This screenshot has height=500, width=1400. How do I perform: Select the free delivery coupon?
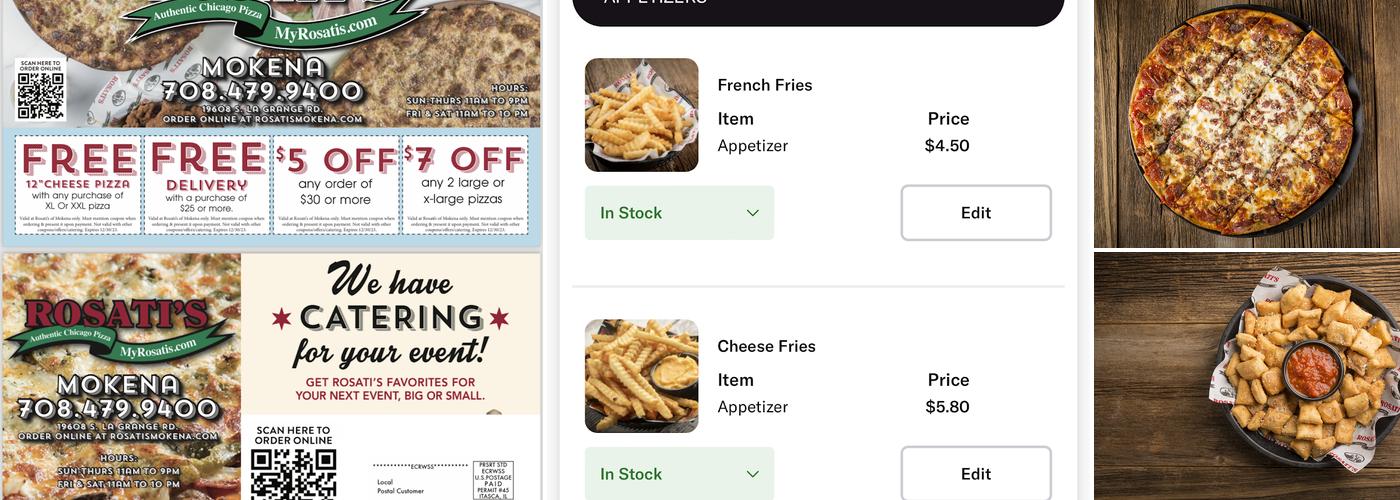[x=207, y=186]
